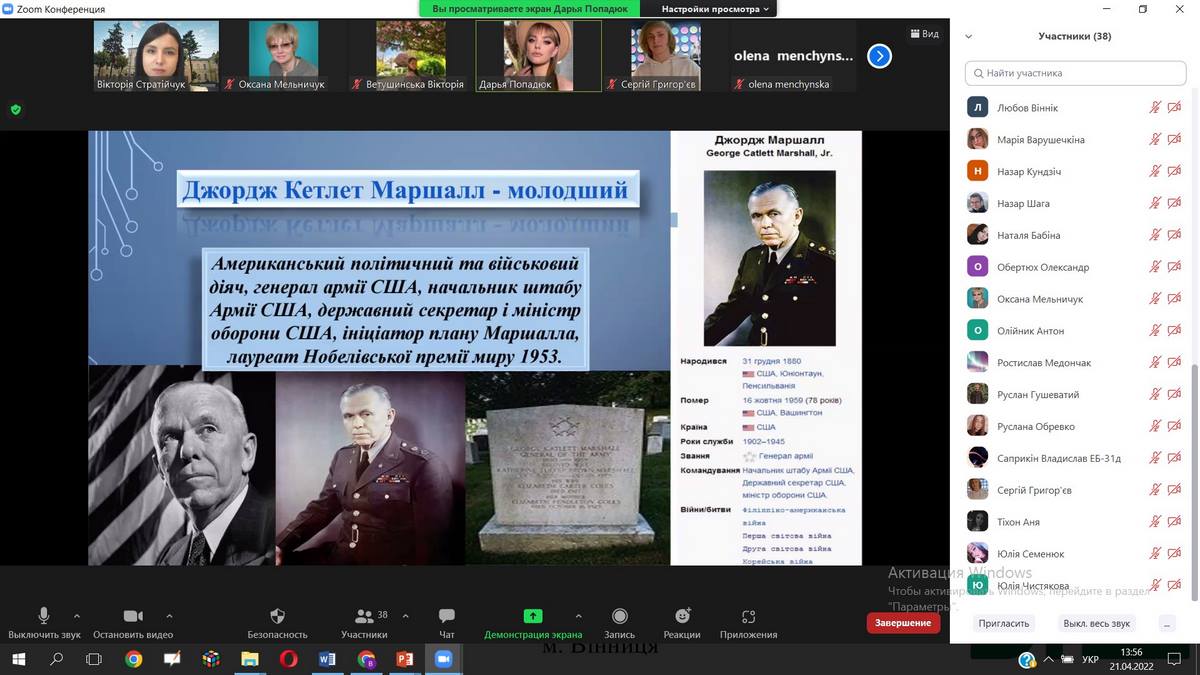
Task: Click the muted mic icon for Любов Вінник
Action: pos(1155,107)
